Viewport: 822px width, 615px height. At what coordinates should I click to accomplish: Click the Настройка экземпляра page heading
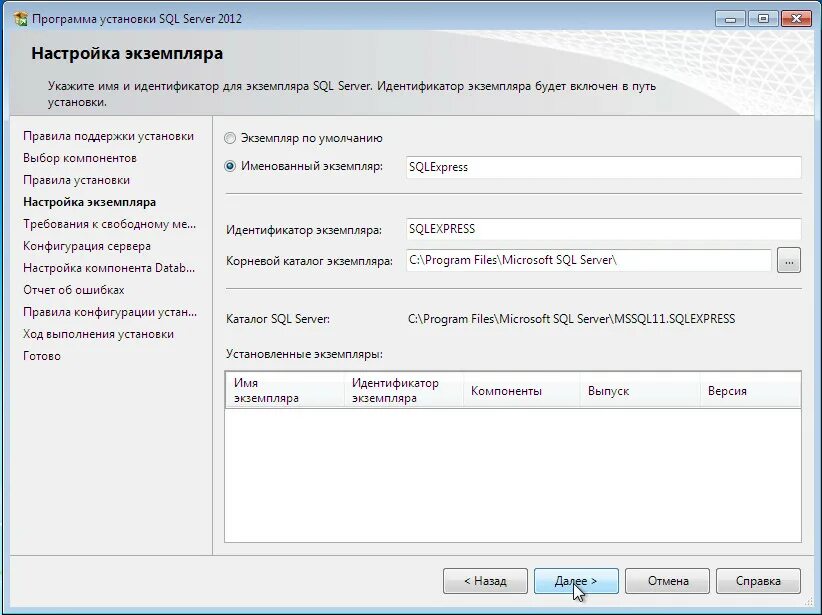pos(127,53)
